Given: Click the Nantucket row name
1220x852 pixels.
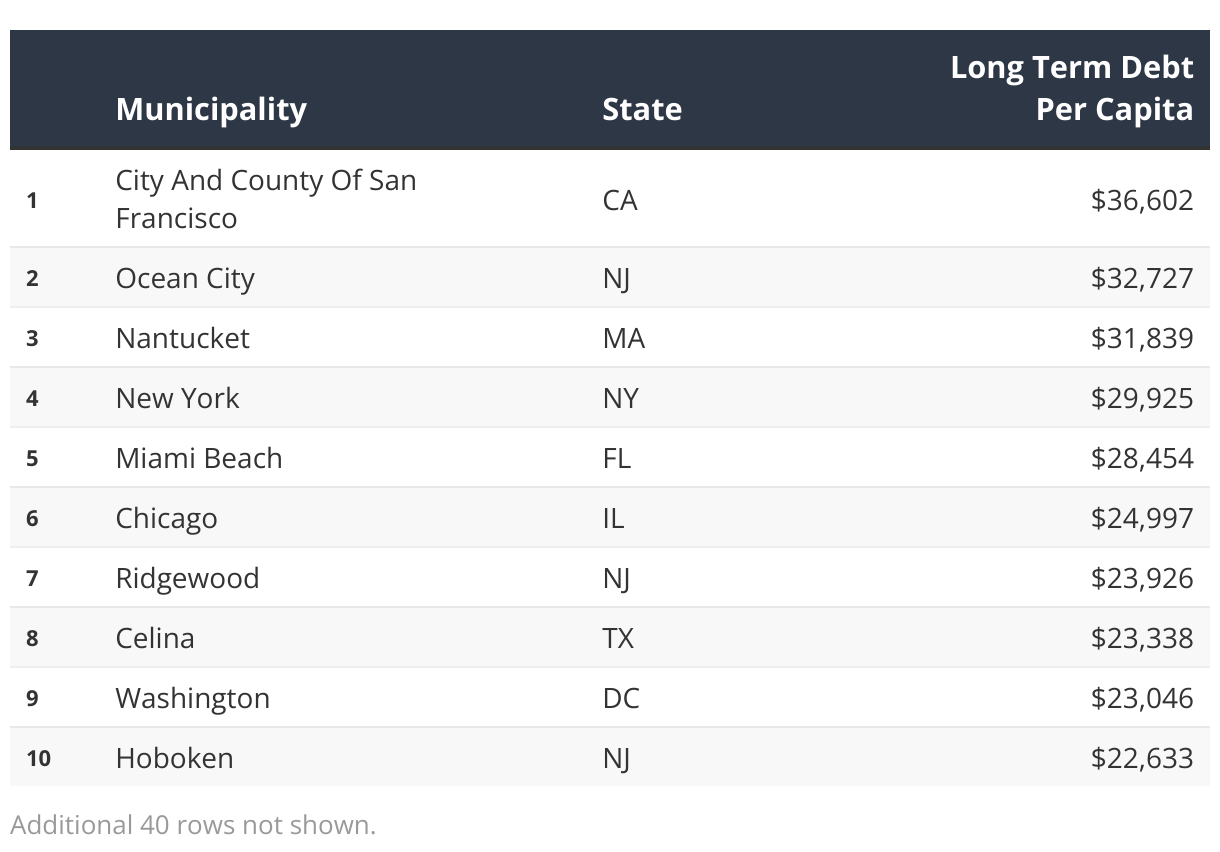Looking at the screenshot, I should coord(182,338).
